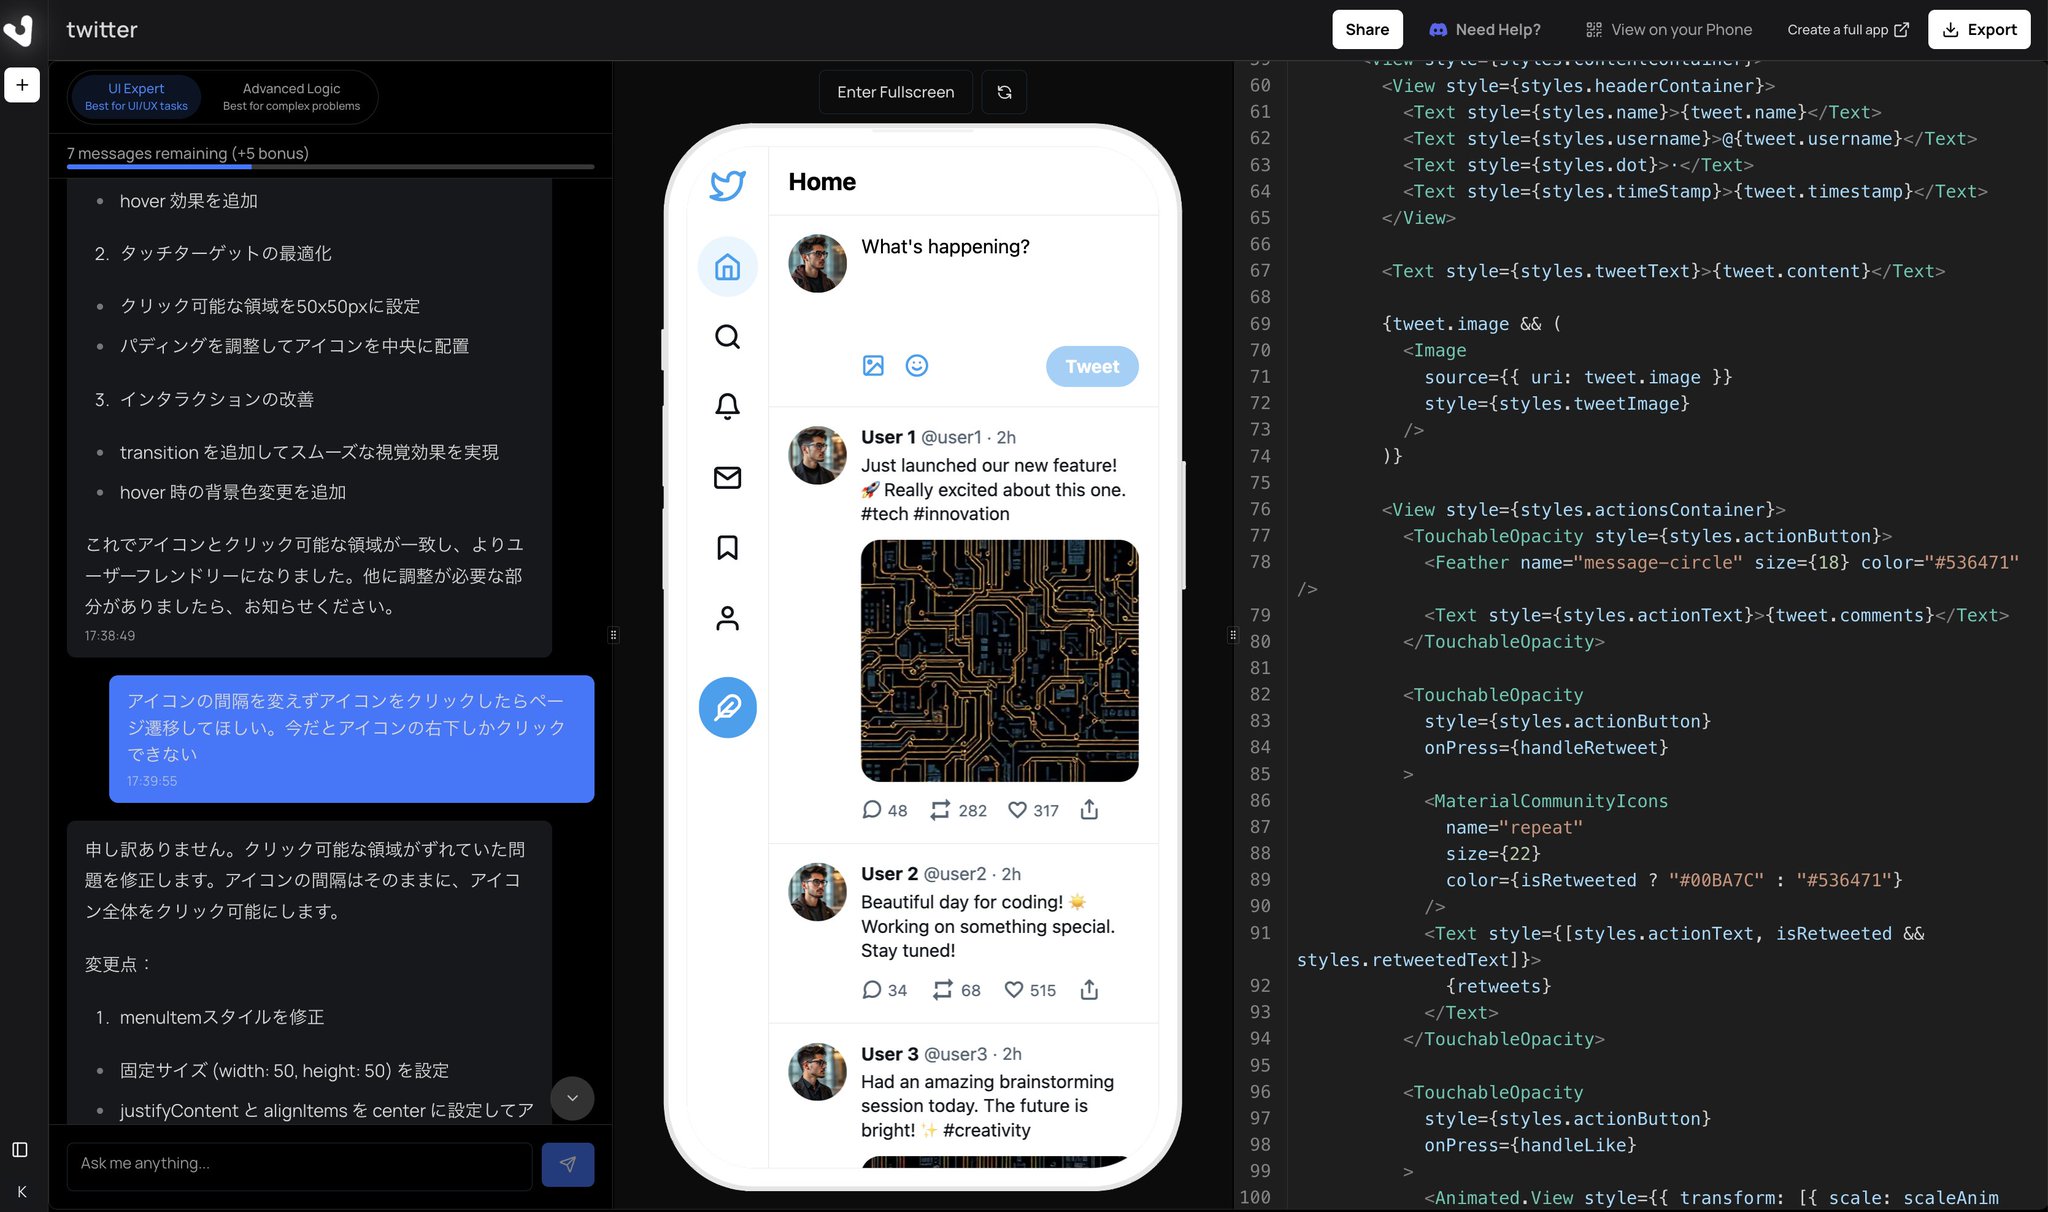The image size is (2048, 1212).
Task: Click share icon on User 2 tweet
Action: 1090,990
